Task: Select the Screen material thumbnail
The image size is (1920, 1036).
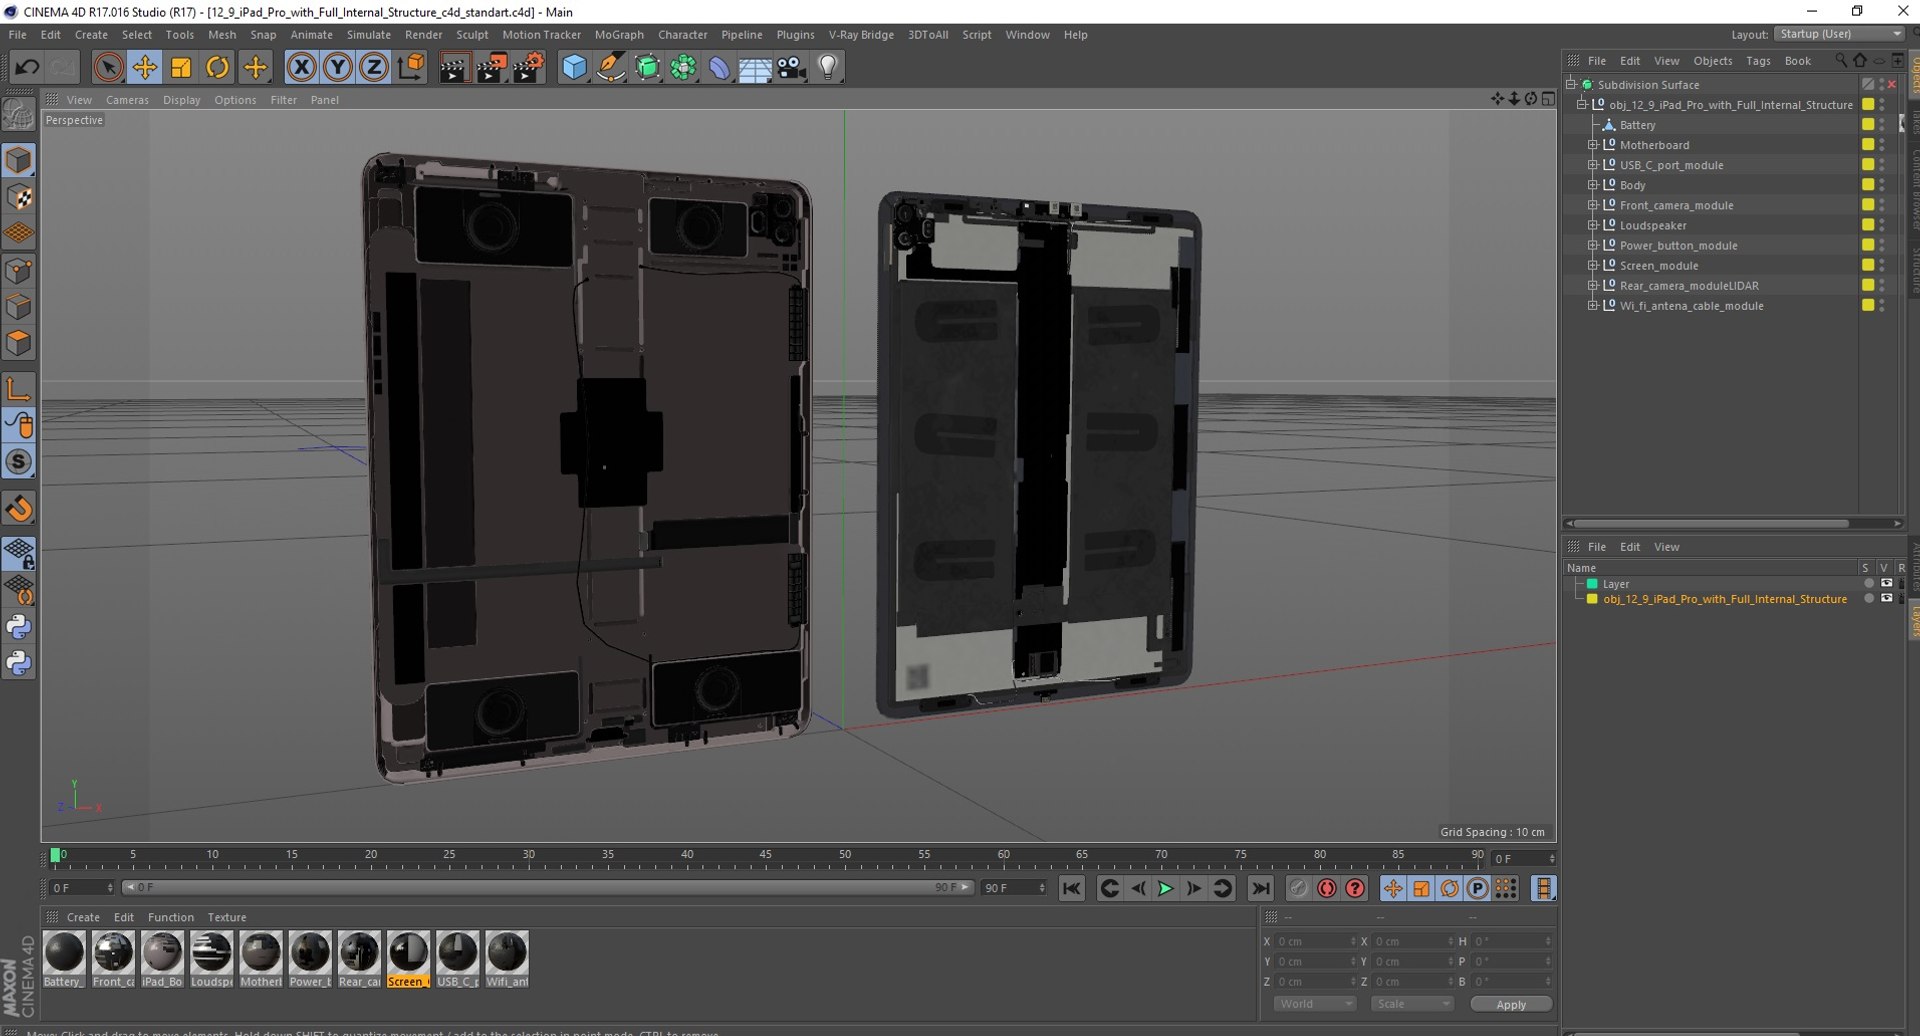Action: point(408,959)
